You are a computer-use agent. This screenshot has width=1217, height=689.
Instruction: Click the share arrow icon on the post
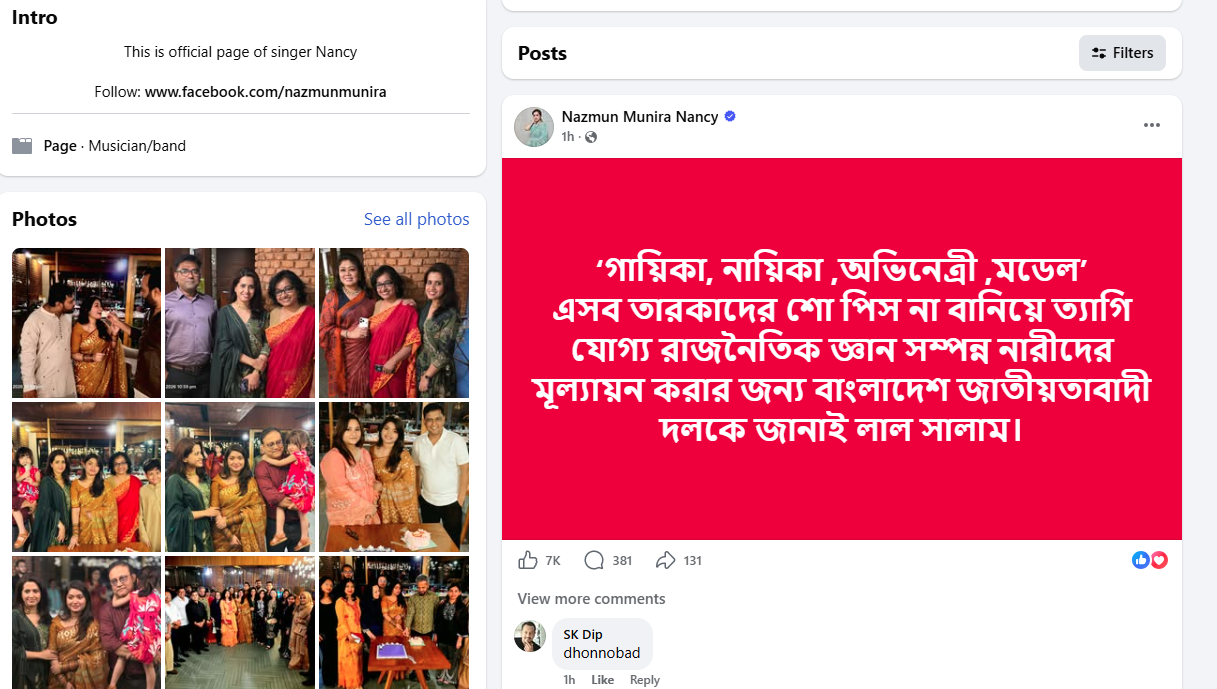tap(665, 560)
